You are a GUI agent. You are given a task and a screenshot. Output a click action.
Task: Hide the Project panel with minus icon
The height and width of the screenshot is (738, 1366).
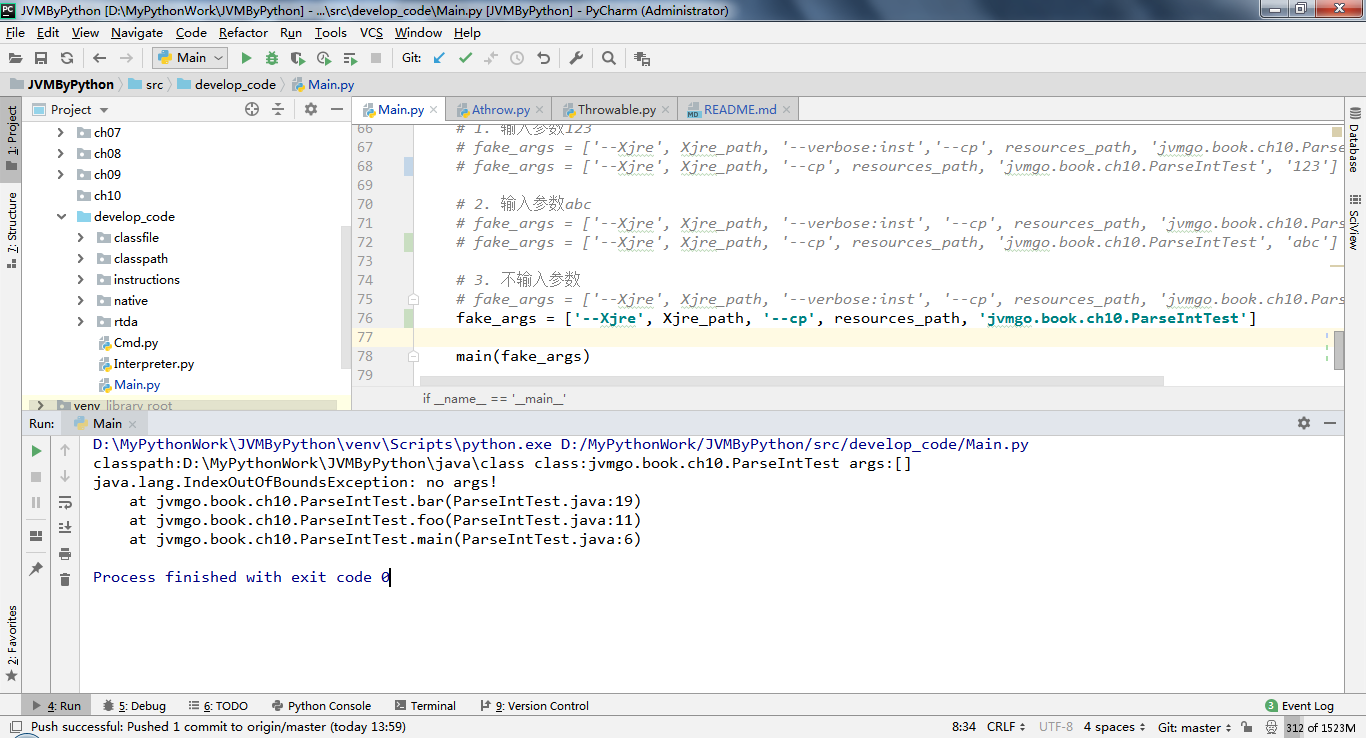tap(336, 109)
